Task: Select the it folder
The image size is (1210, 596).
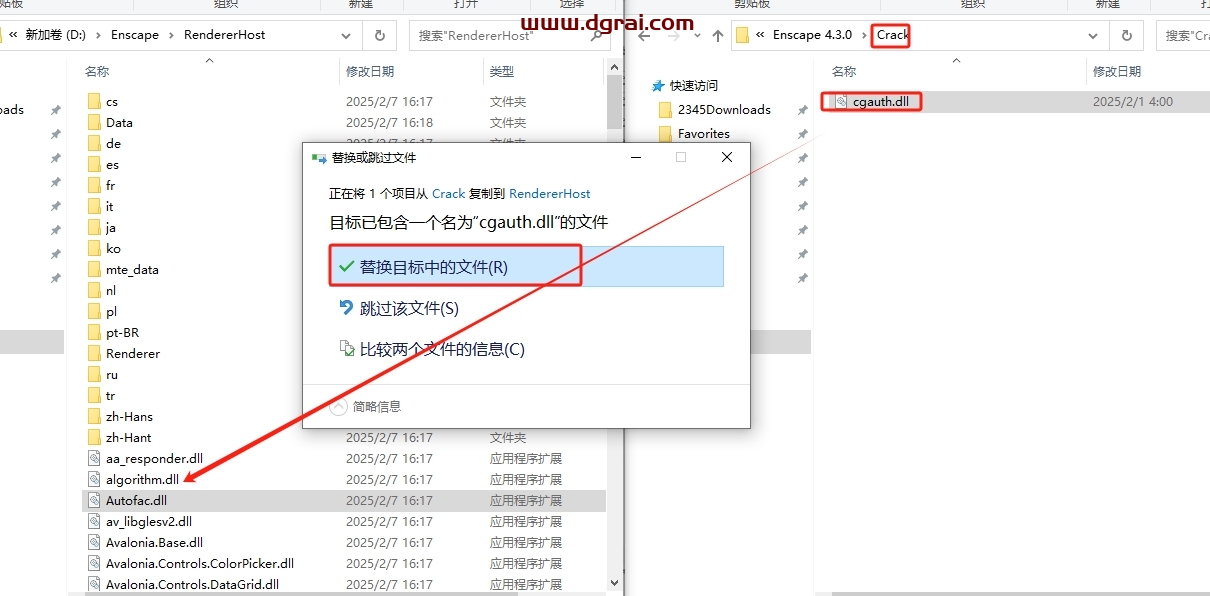Action: [x=109, y=206]
